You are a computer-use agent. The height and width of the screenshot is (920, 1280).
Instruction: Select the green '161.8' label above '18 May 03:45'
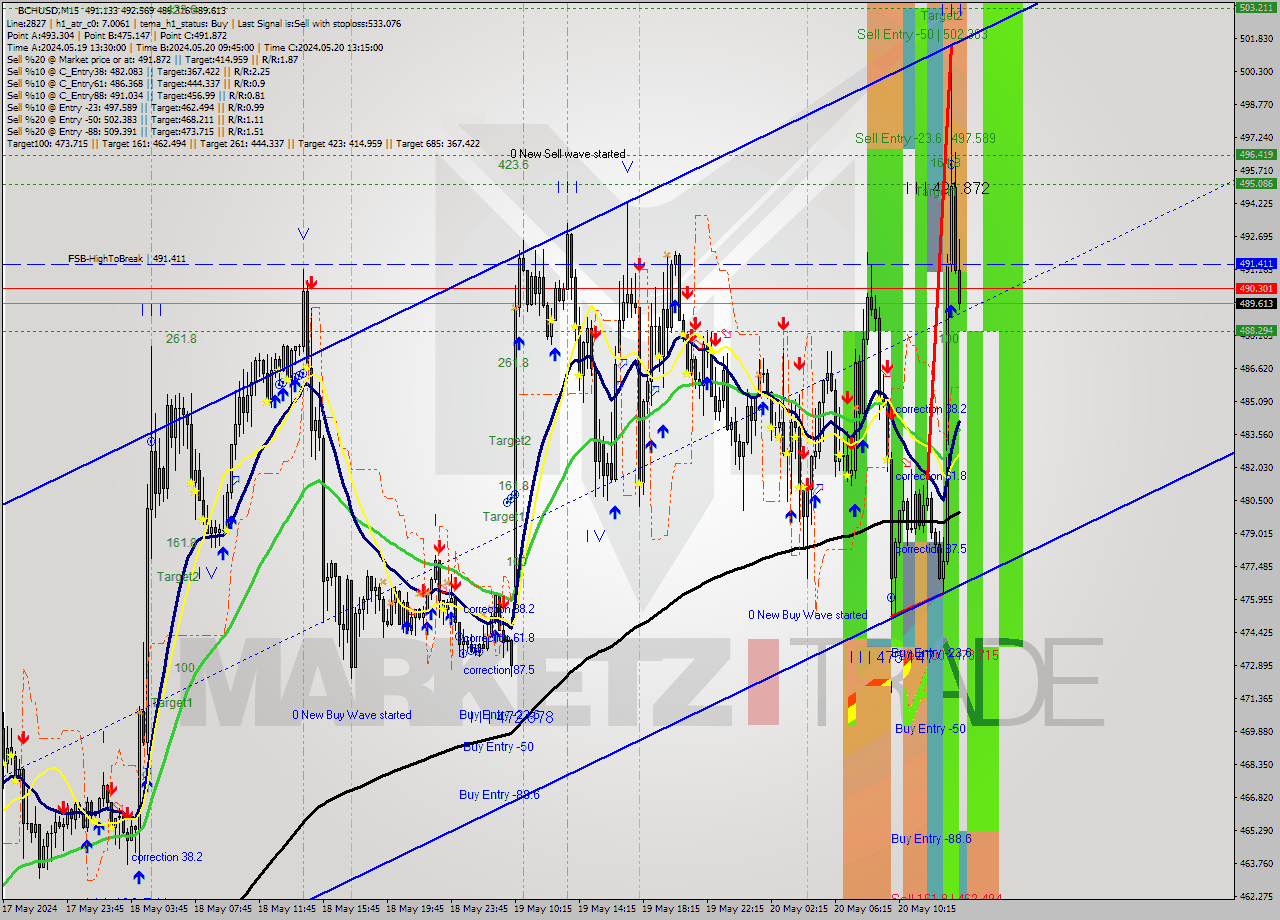pyautogui.click(x=182, y=543)
